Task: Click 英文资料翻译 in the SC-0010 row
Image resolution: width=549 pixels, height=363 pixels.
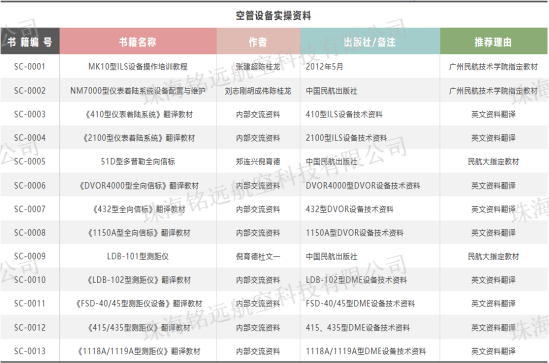Action: tap(493, 280)
